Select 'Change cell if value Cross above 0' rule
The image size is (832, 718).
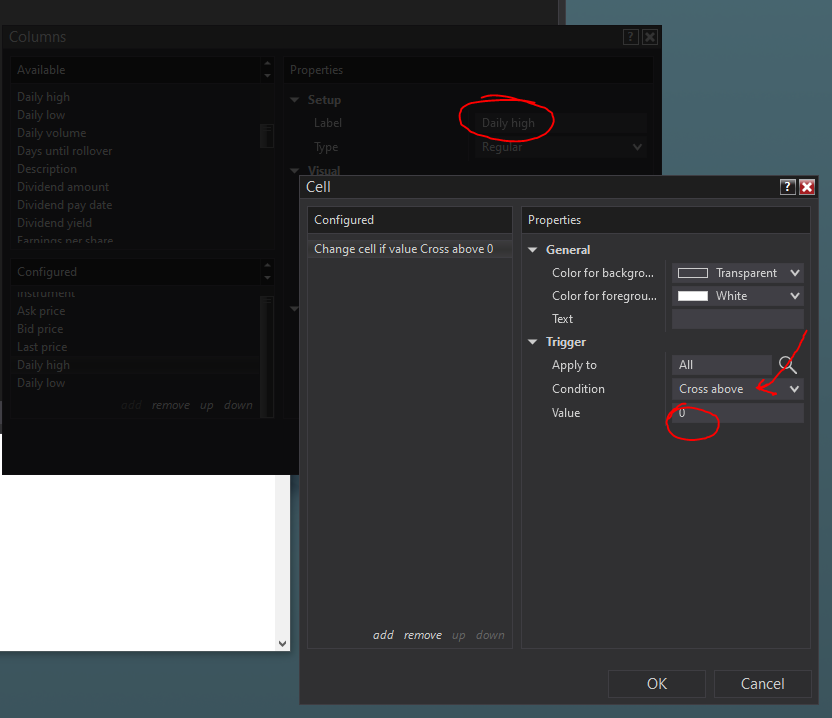point(410,249)
